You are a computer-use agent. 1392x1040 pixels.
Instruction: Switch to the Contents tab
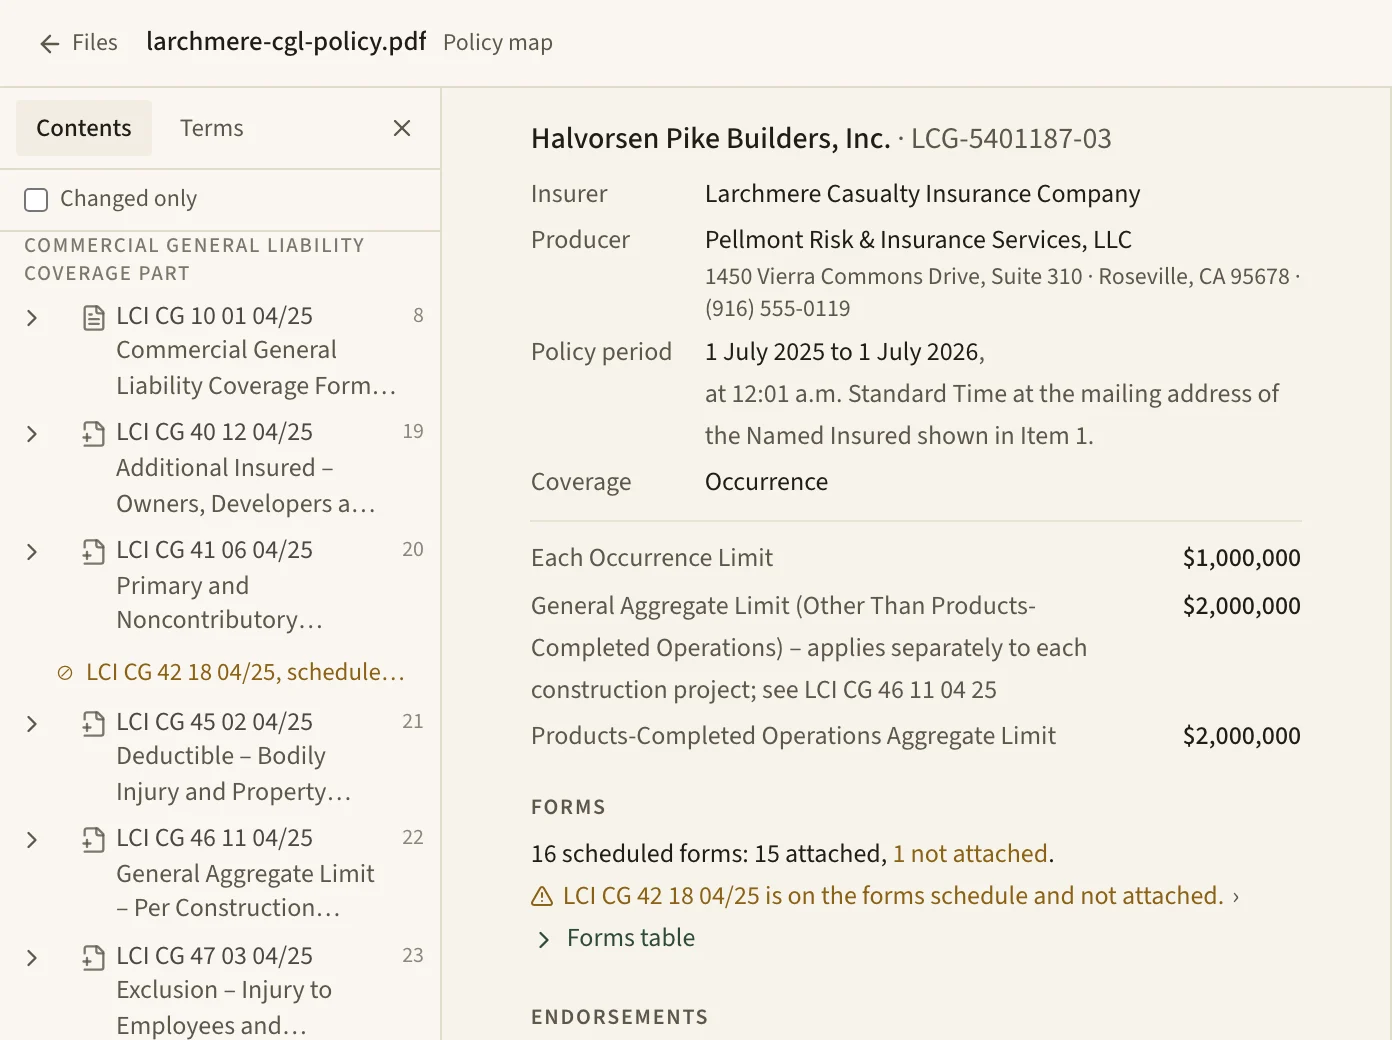(x=84, y=128)
